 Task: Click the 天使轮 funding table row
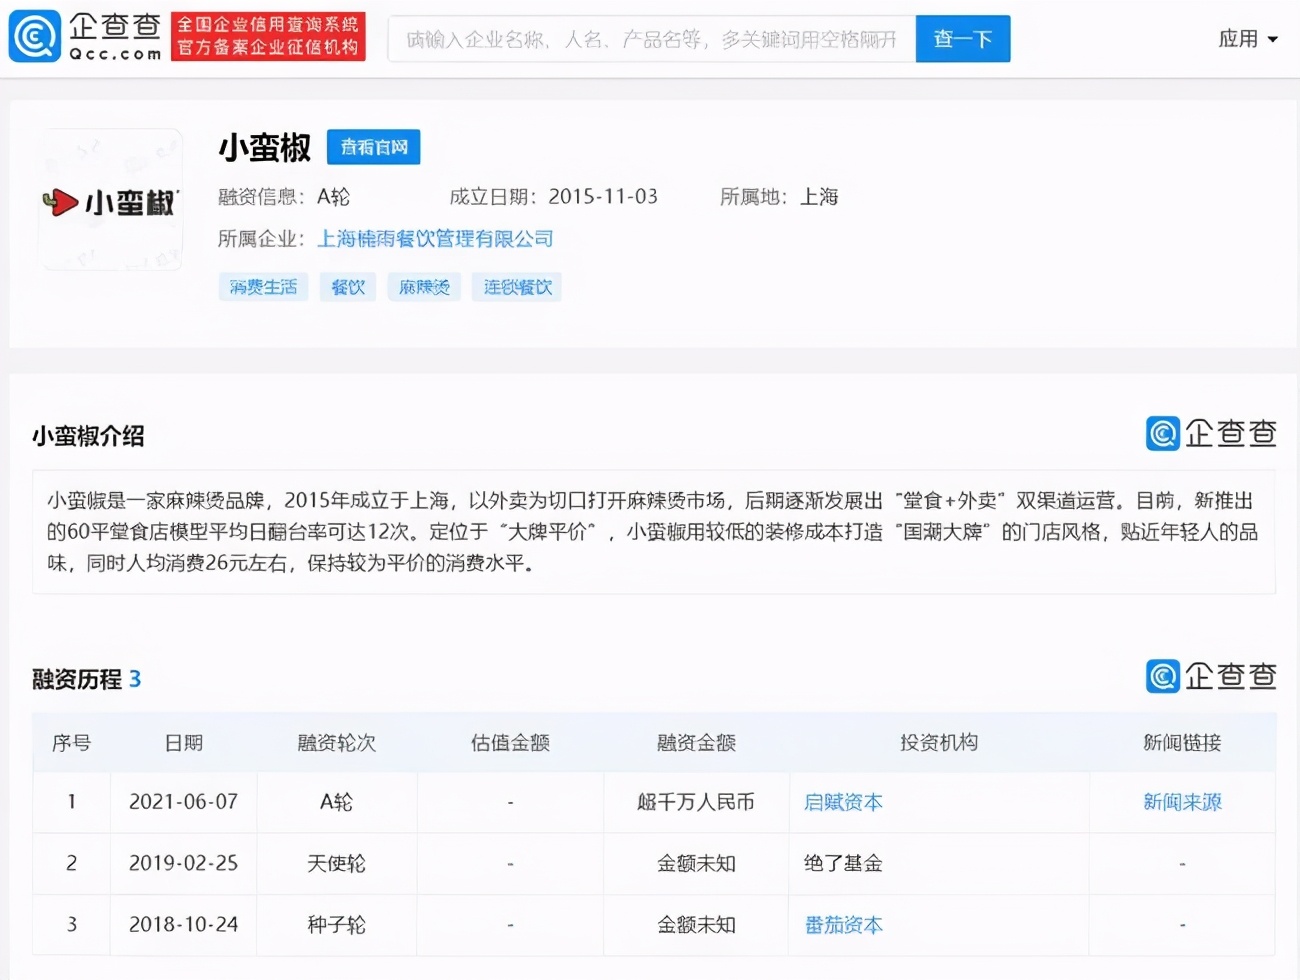[x=650, y=863]
